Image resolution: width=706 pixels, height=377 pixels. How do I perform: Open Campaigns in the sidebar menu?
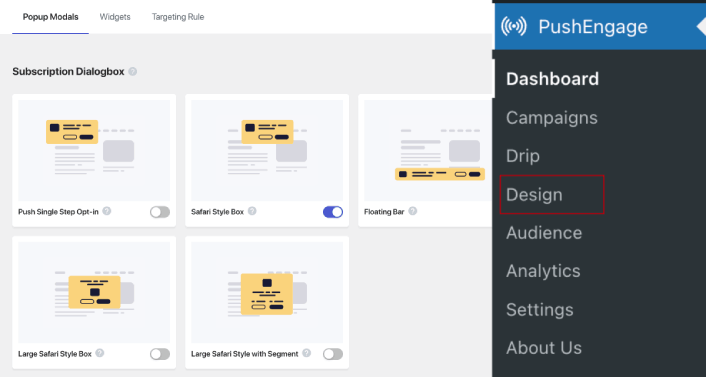(x=552, y=118)
